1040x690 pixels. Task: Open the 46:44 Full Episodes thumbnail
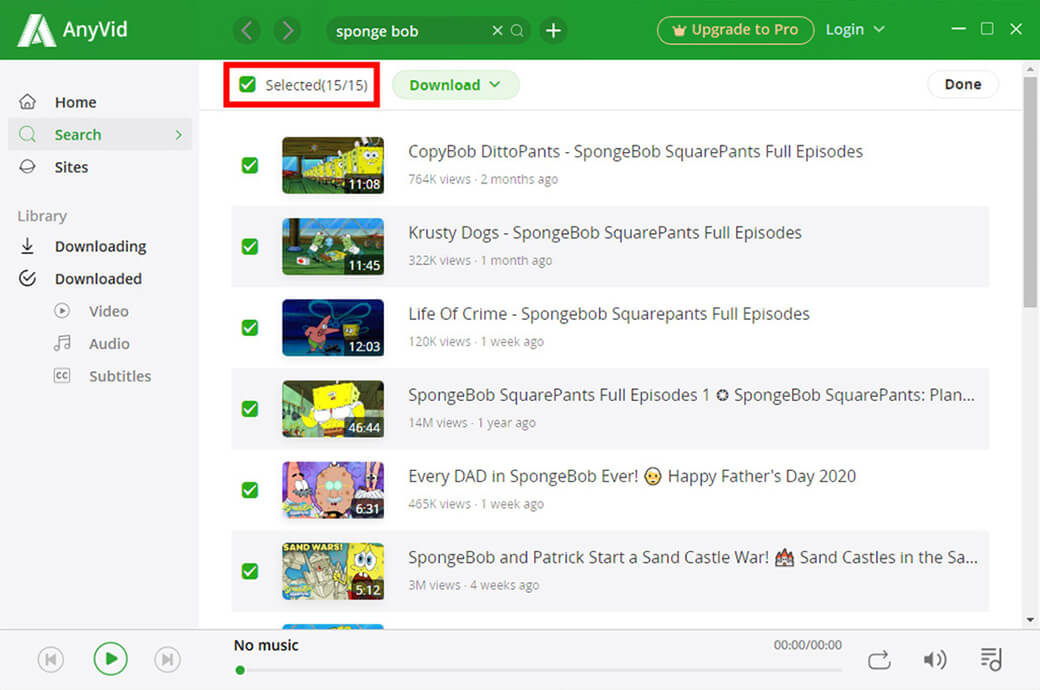[x=333, y=409]
